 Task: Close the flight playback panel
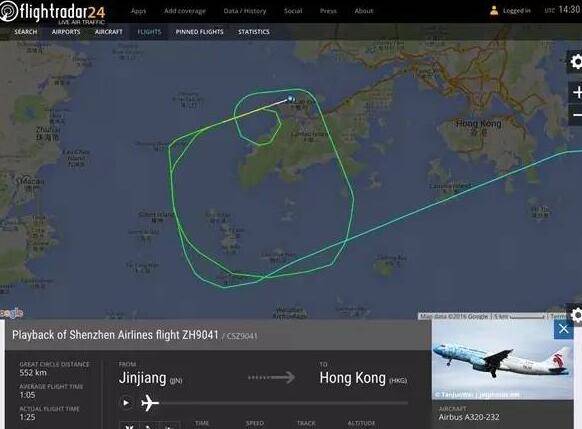point(563,329)
